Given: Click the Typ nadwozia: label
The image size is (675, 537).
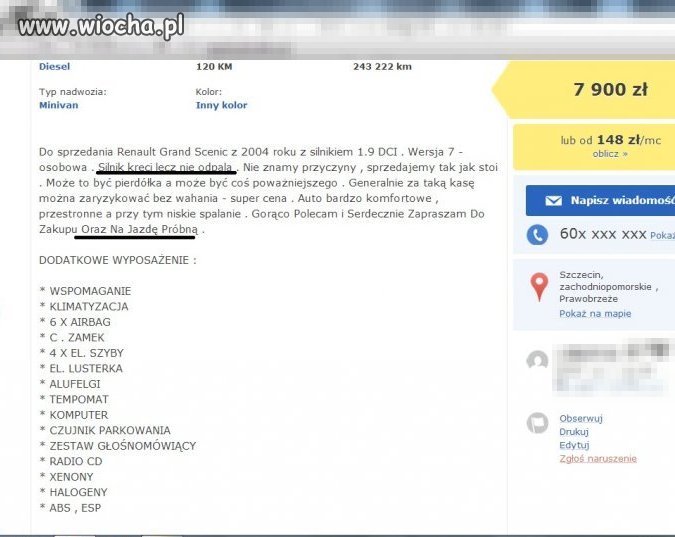Looking at the screenshot, I should click(x=73, y=92).
